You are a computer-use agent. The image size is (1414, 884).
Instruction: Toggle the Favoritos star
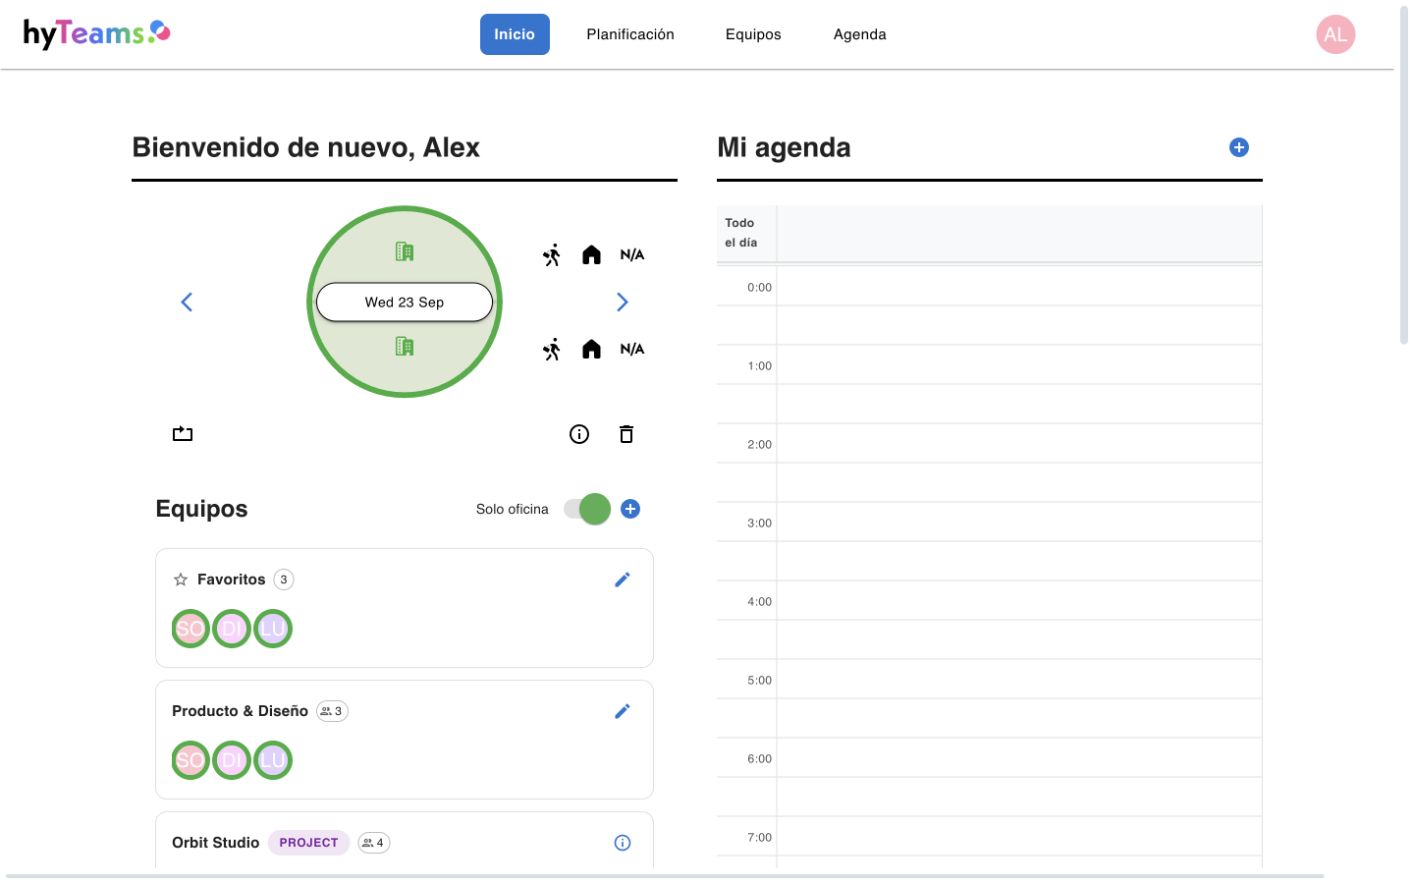click(x=180, y=579)
